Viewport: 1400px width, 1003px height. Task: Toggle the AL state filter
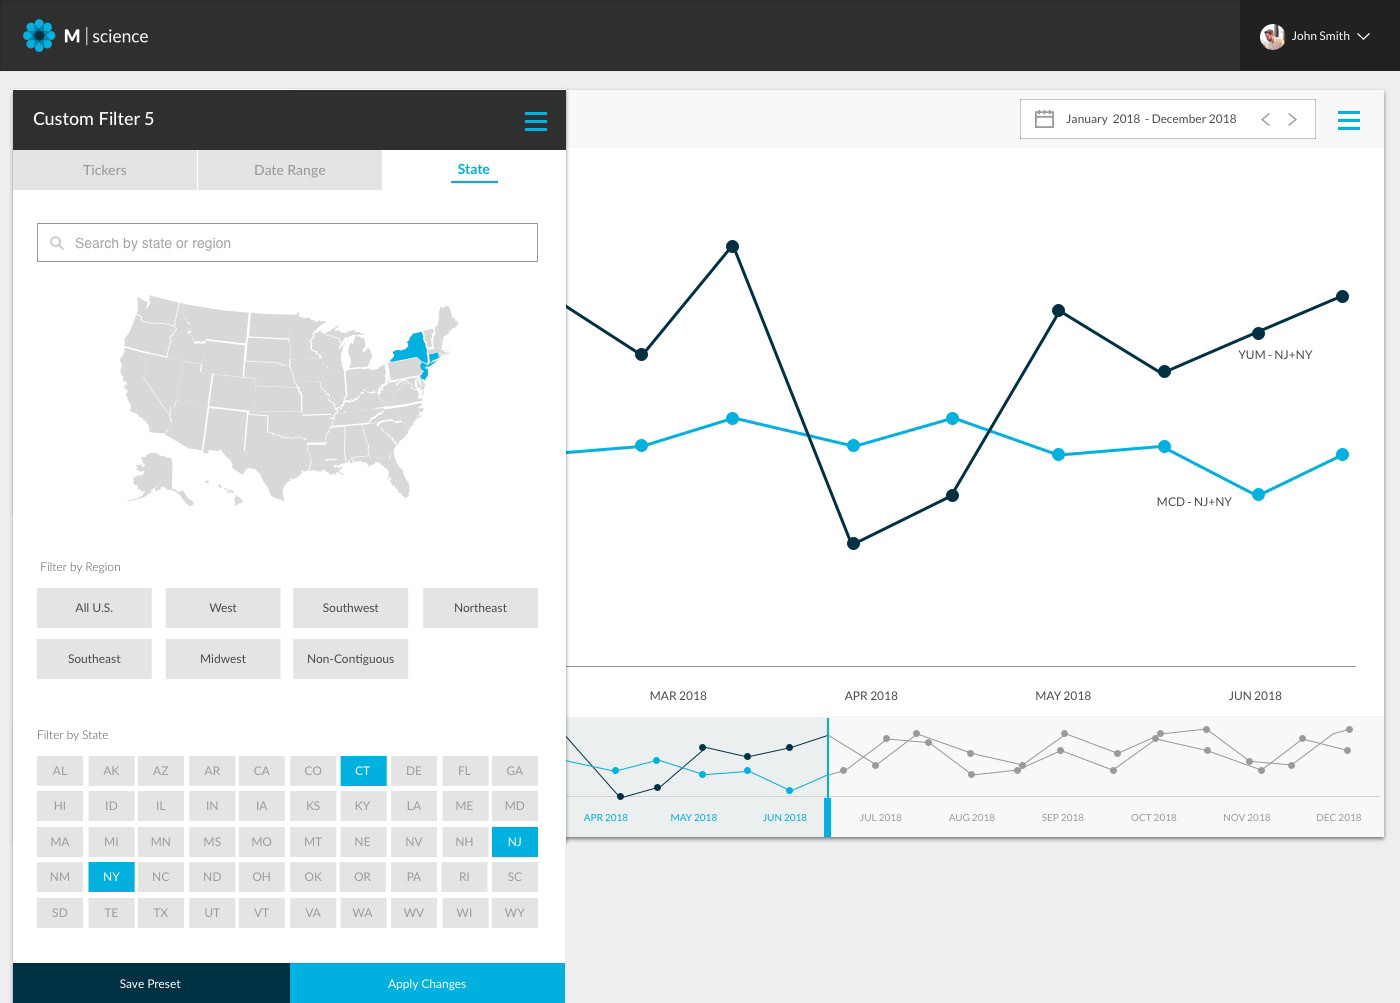tap(60, 771)
